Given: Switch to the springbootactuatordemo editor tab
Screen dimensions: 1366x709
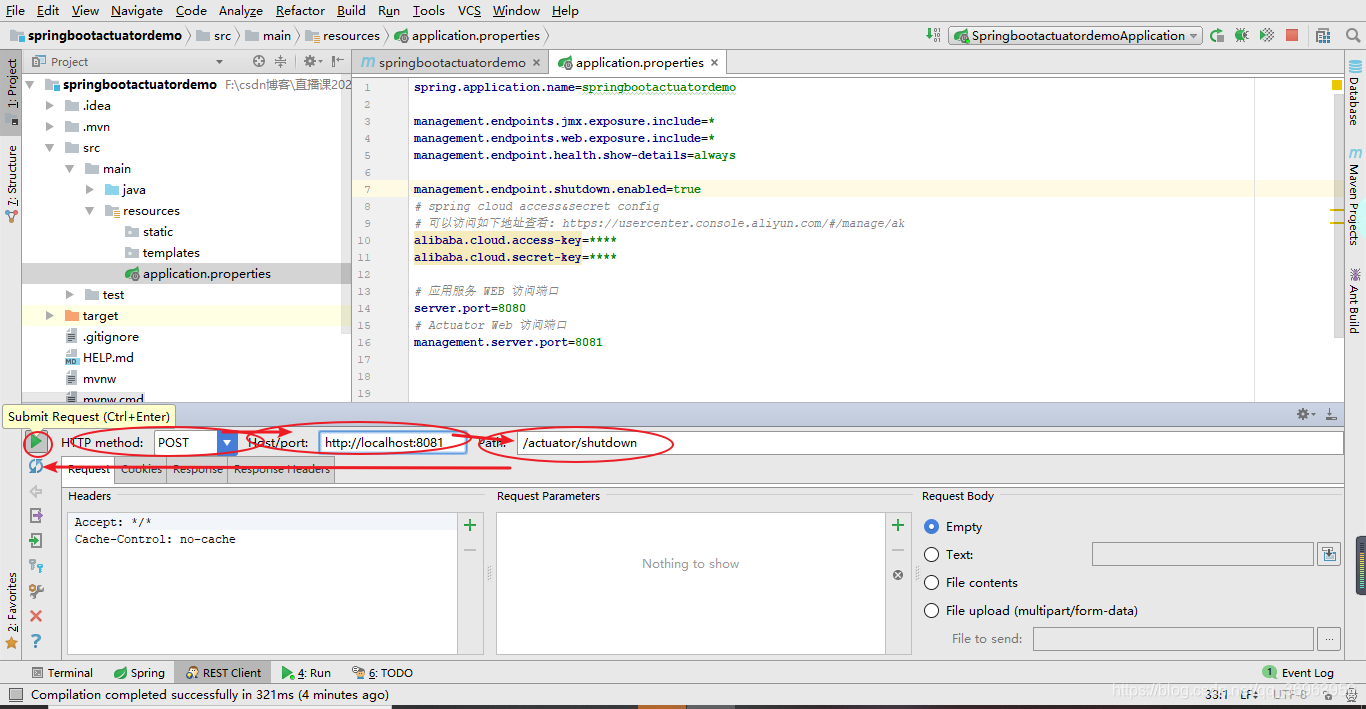Looking at the screenshot, I should click(x=452, y=62).
